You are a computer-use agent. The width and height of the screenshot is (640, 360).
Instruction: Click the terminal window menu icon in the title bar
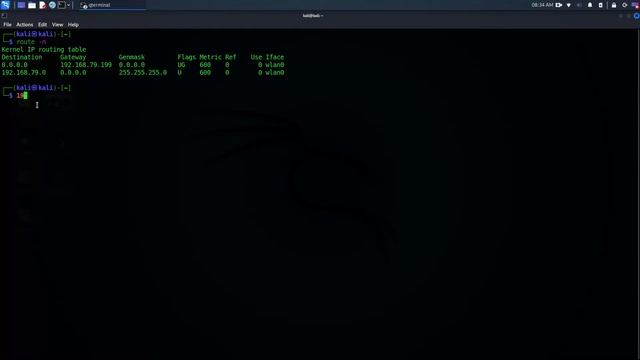[4, 16]
